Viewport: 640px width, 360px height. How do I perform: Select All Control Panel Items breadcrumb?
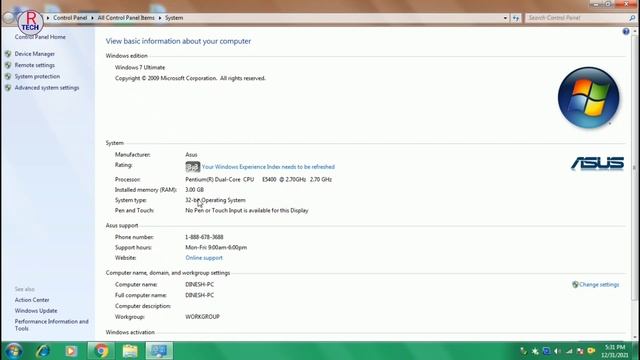point(126,18)
